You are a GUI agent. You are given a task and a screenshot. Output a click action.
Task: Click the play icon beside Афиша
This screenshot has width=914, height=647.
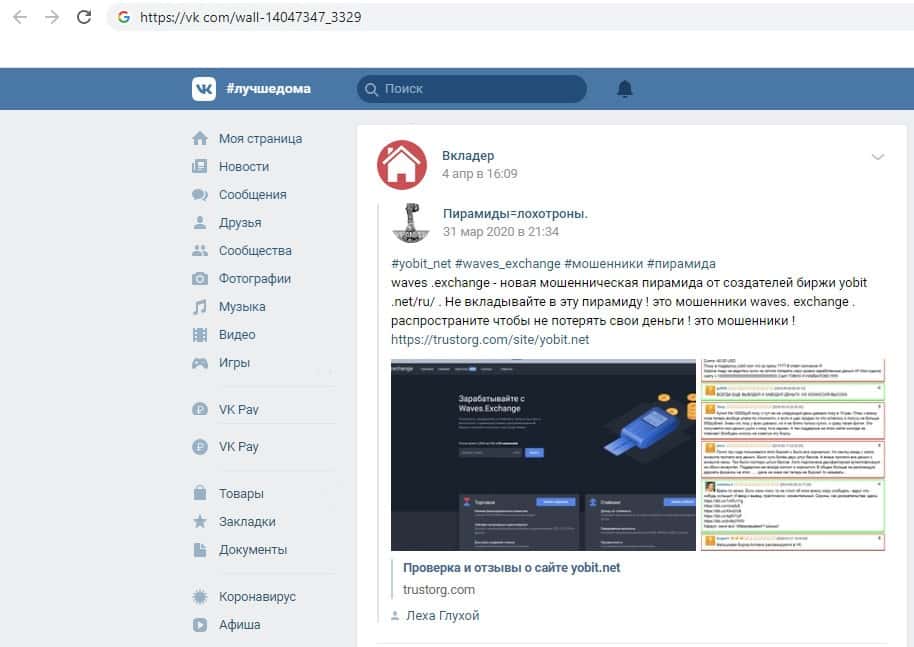tap(200, 625)
